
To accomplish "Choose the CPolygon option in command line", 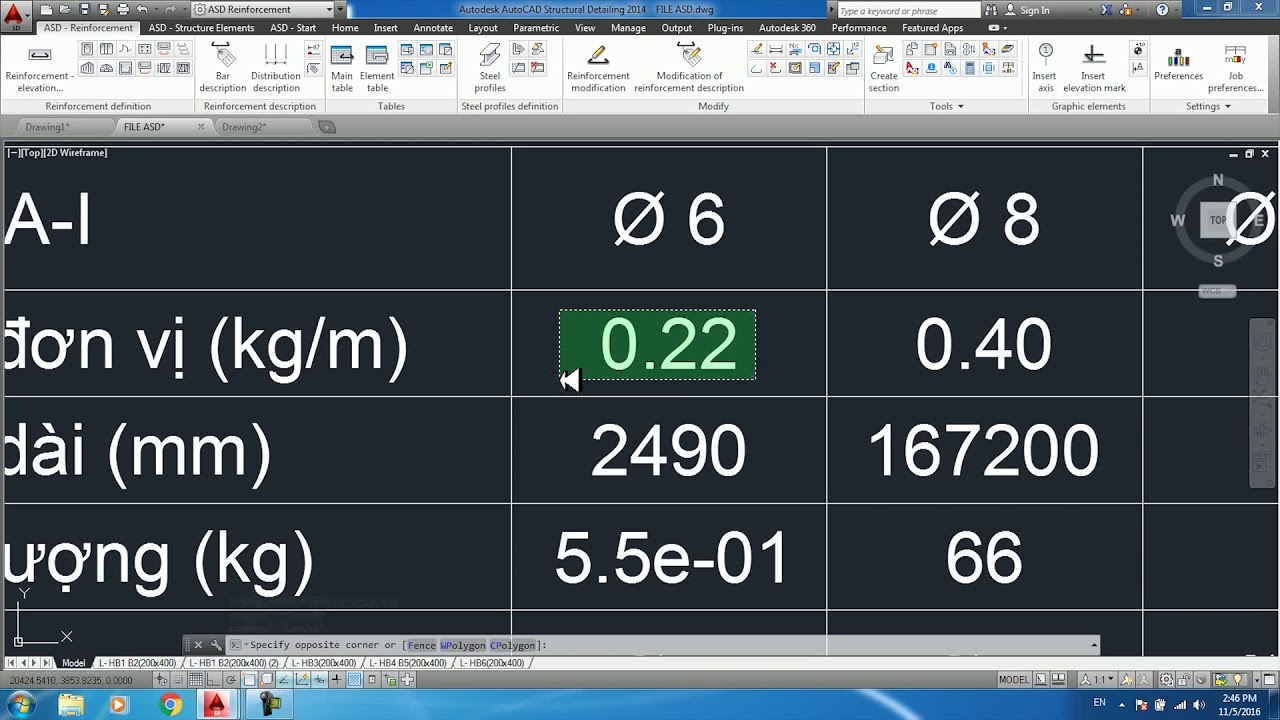I will tap(512, 646).
